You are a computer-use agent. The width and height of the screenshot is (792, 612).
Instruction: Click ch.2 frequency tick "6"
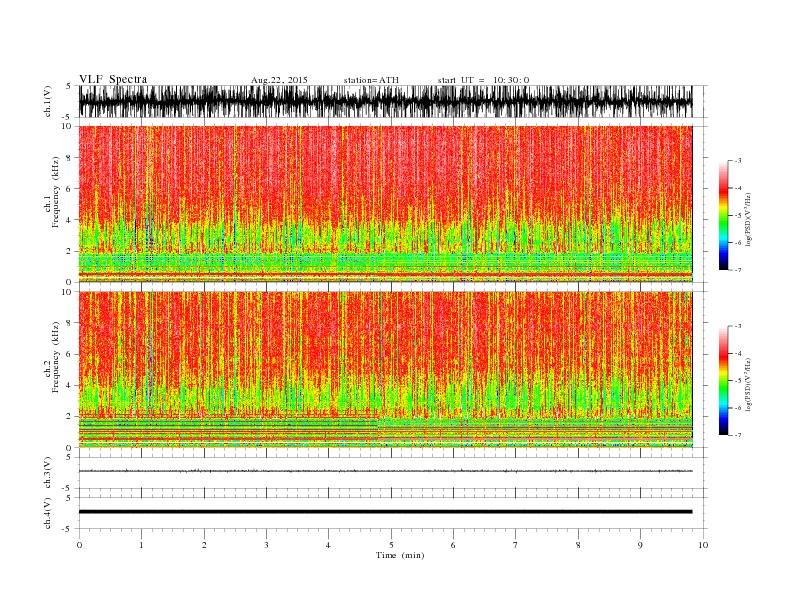coord(69,354)
